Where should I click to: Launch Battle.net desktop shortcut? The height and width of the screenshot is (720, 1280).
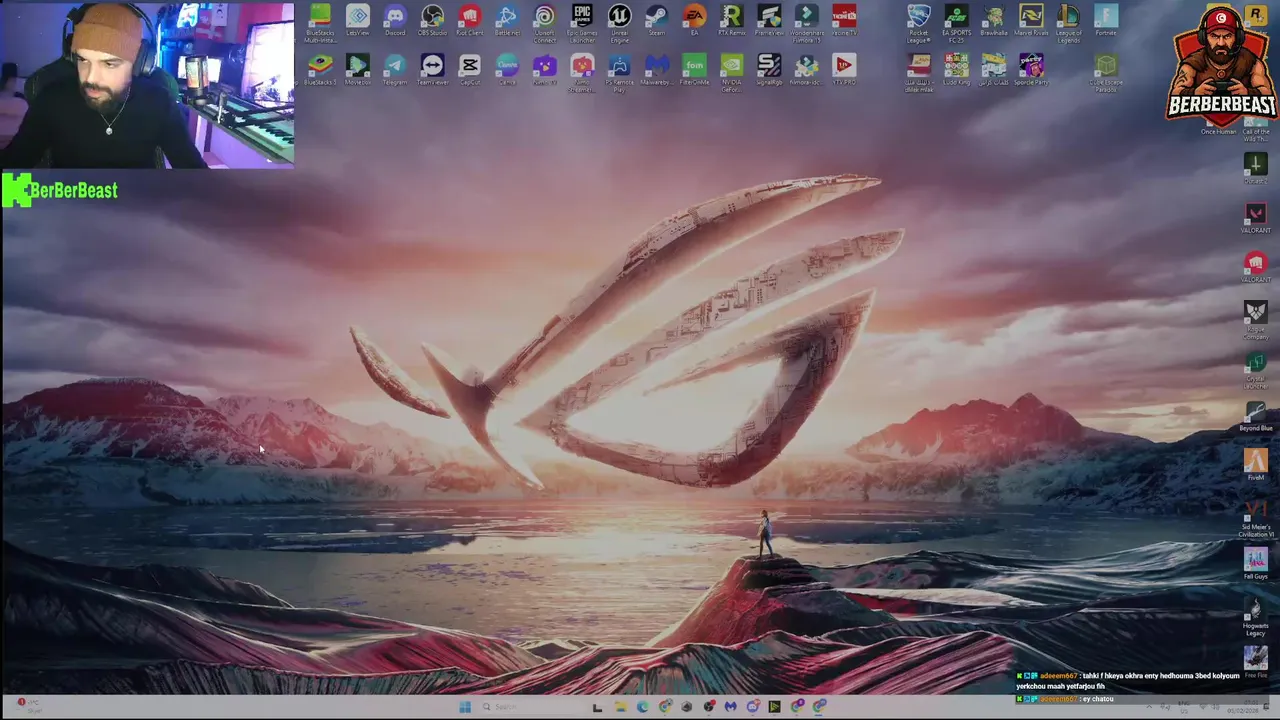(x=507, y=20)
